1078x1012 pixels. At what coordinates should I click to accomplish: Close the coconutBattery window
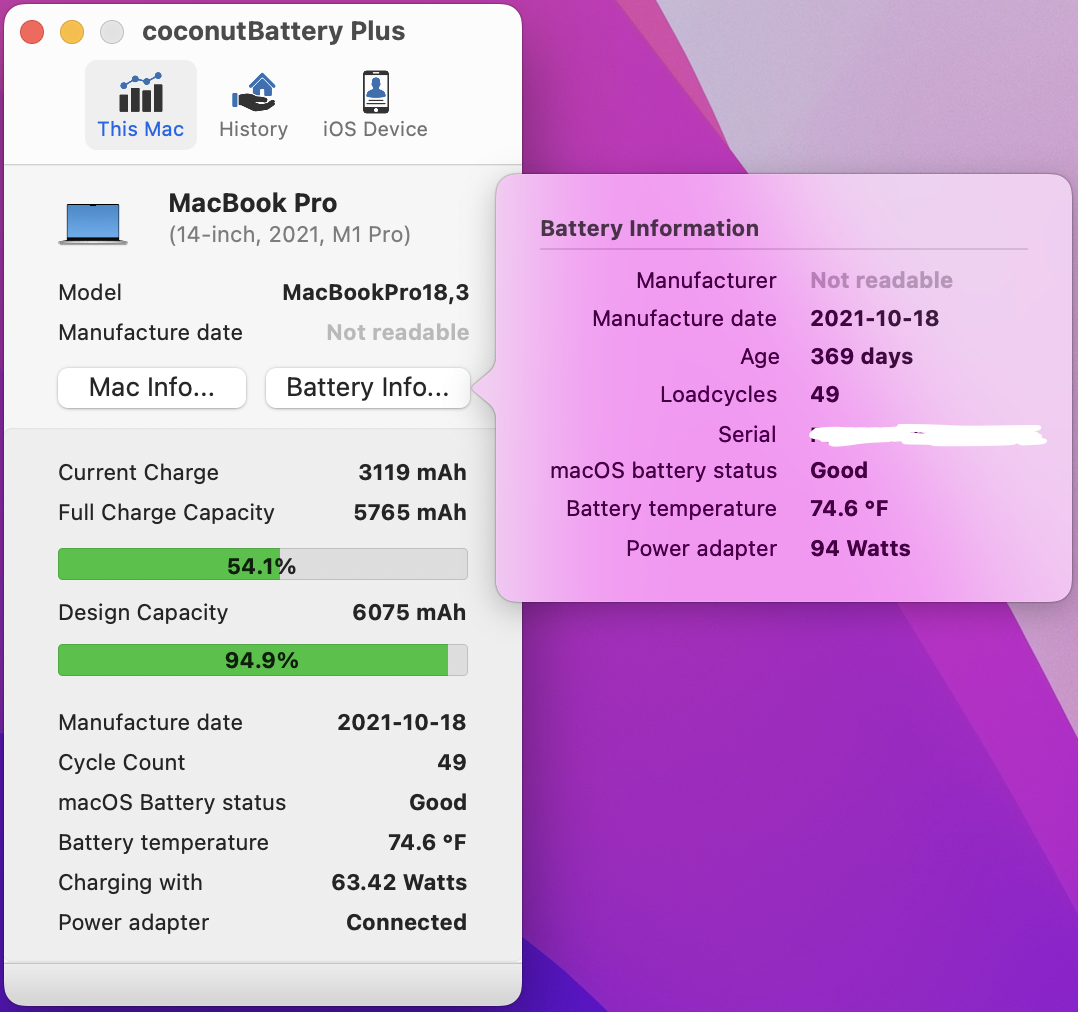pos(32,32)
